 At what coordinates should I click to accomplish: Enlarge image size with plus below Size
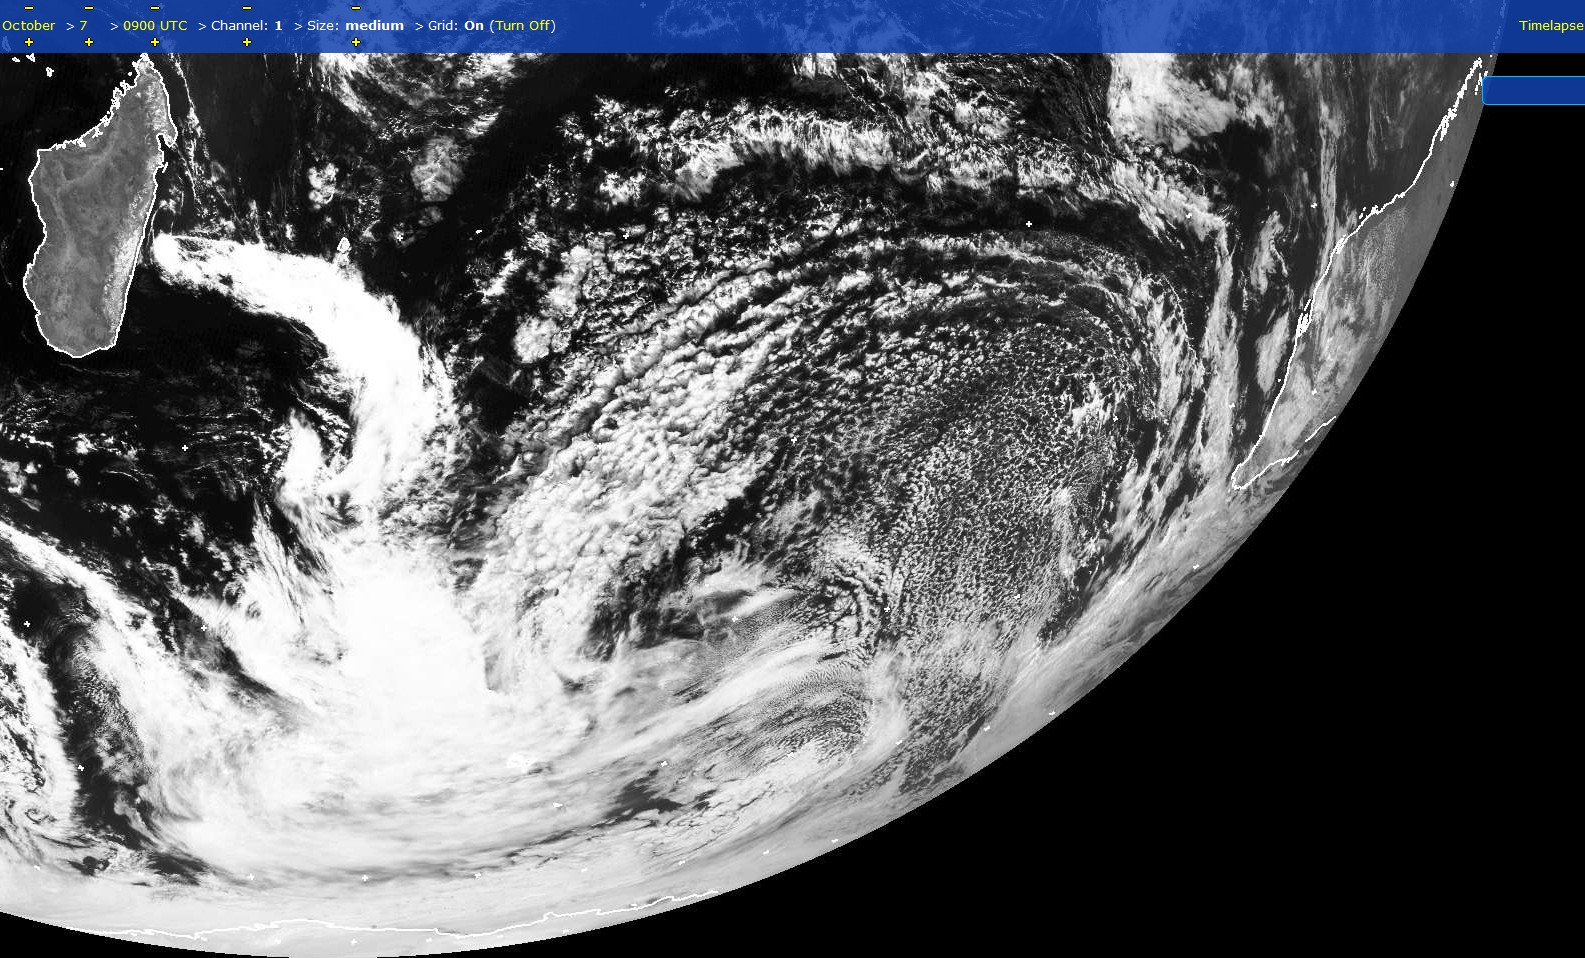tap(356, 42)
